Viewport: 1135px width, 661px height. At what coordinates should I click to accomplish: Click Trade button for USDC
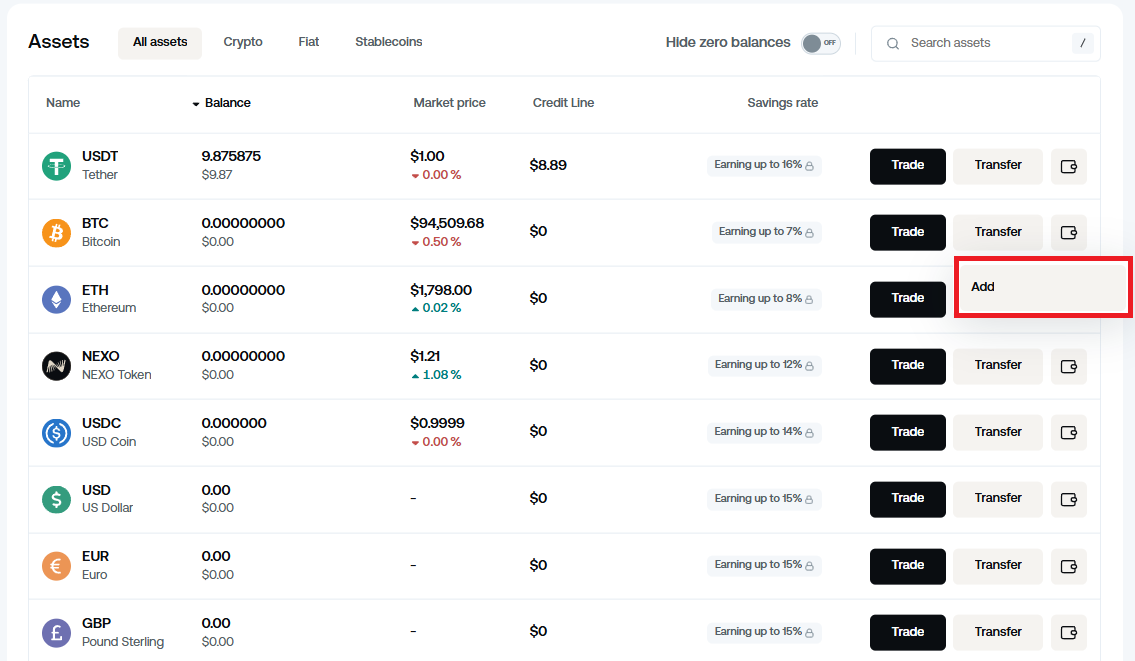point(908,432)
